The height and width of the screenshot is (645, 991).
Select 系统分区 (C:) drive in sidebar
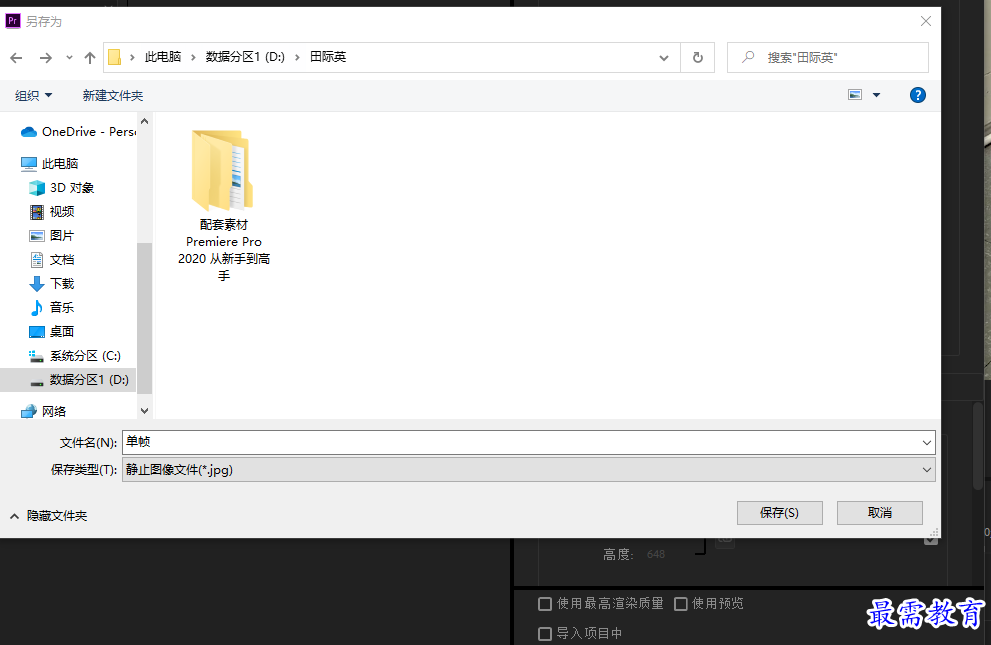click(75, 356)
